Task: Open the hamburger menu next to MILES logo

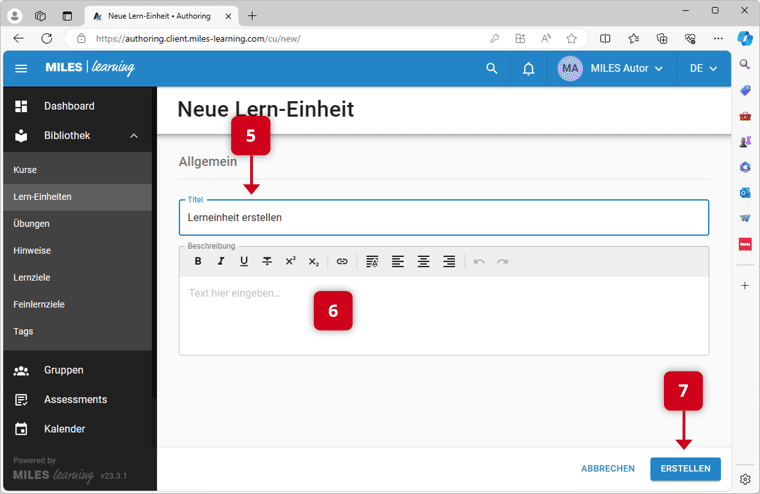Action: point(21,69)
